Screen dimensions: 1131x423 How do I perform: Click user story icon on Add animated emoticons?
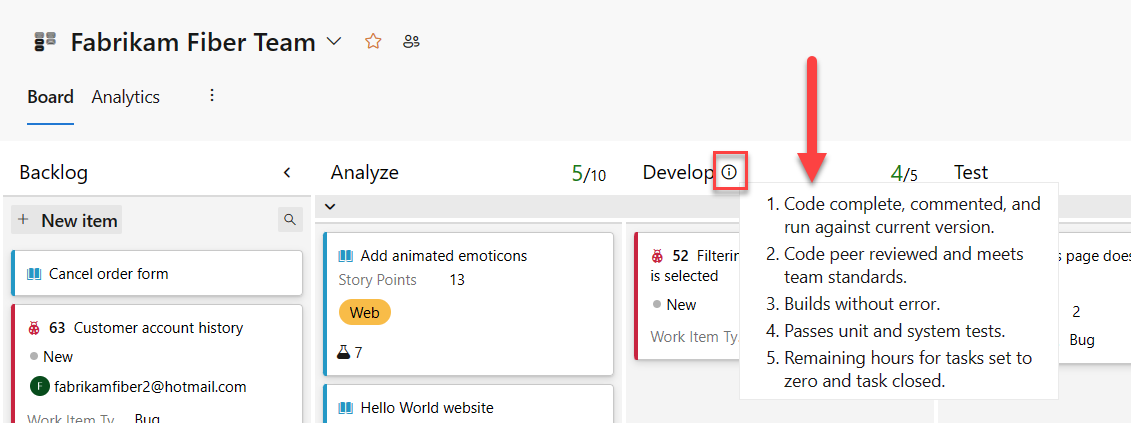point(346,256)
